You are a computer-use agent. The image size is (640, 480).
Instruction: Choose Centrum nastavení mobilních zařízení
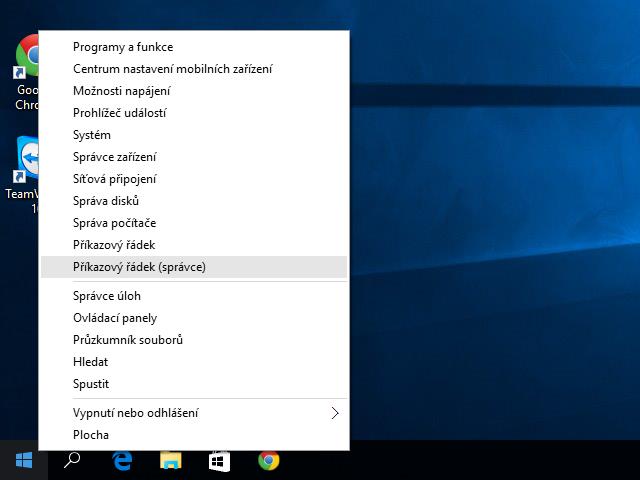(x=172, y=69)
